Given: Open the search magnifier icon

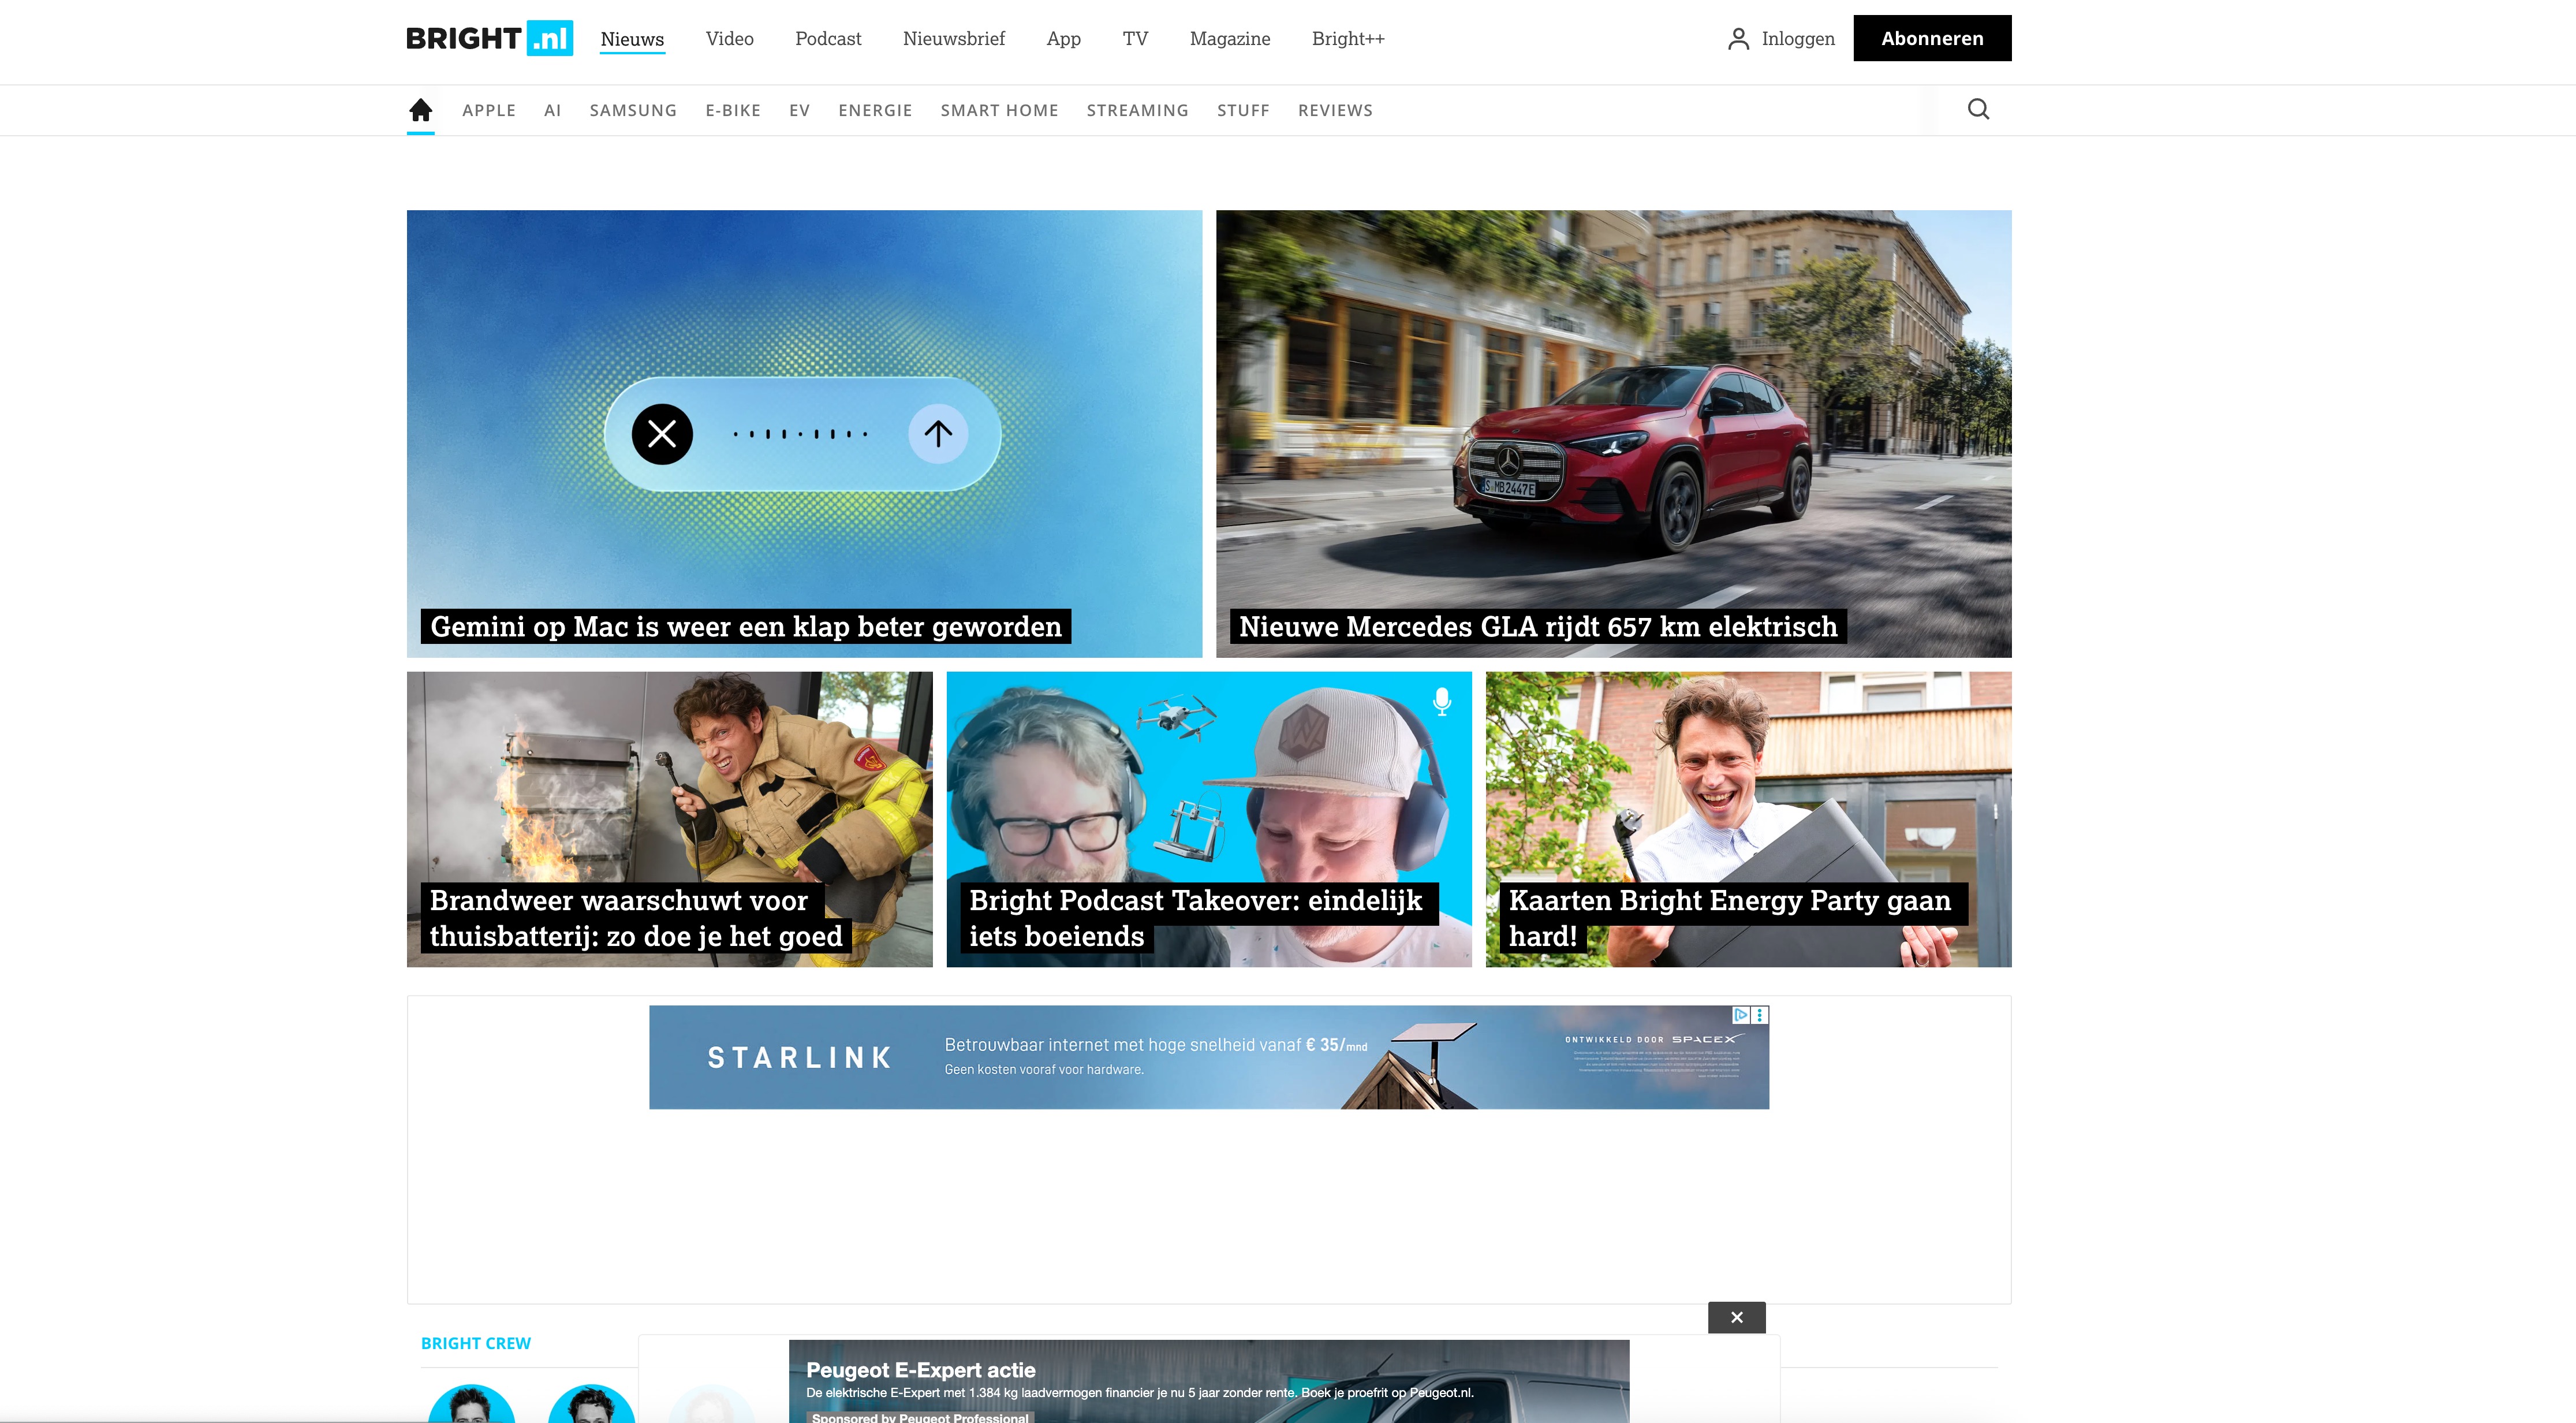Looking at the screenshot, I should (x=1978, y=109).
